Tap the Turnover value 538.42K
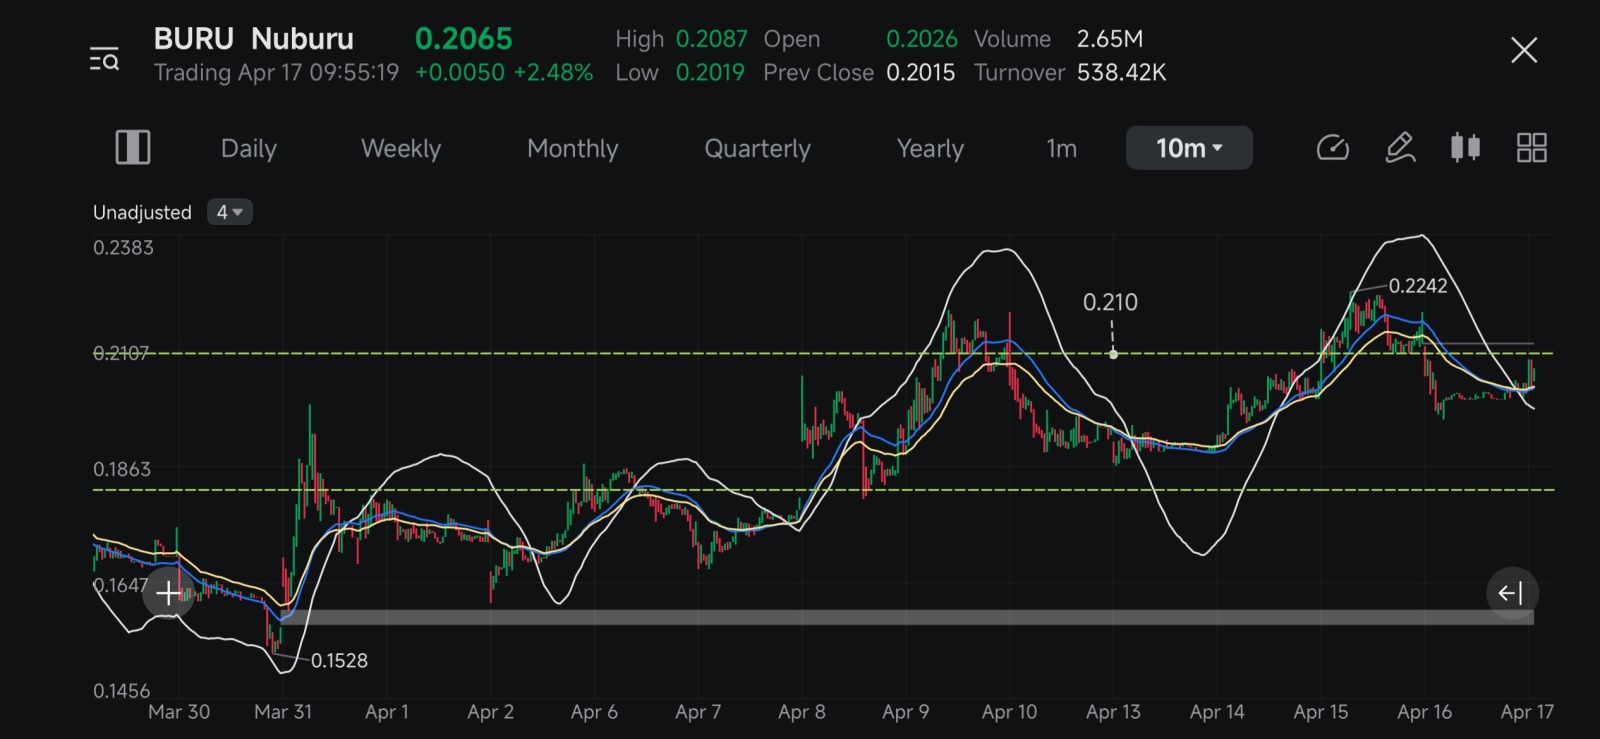This screenshot has width=1600, height=739. pyautogui.click(x=1122, y=73)
